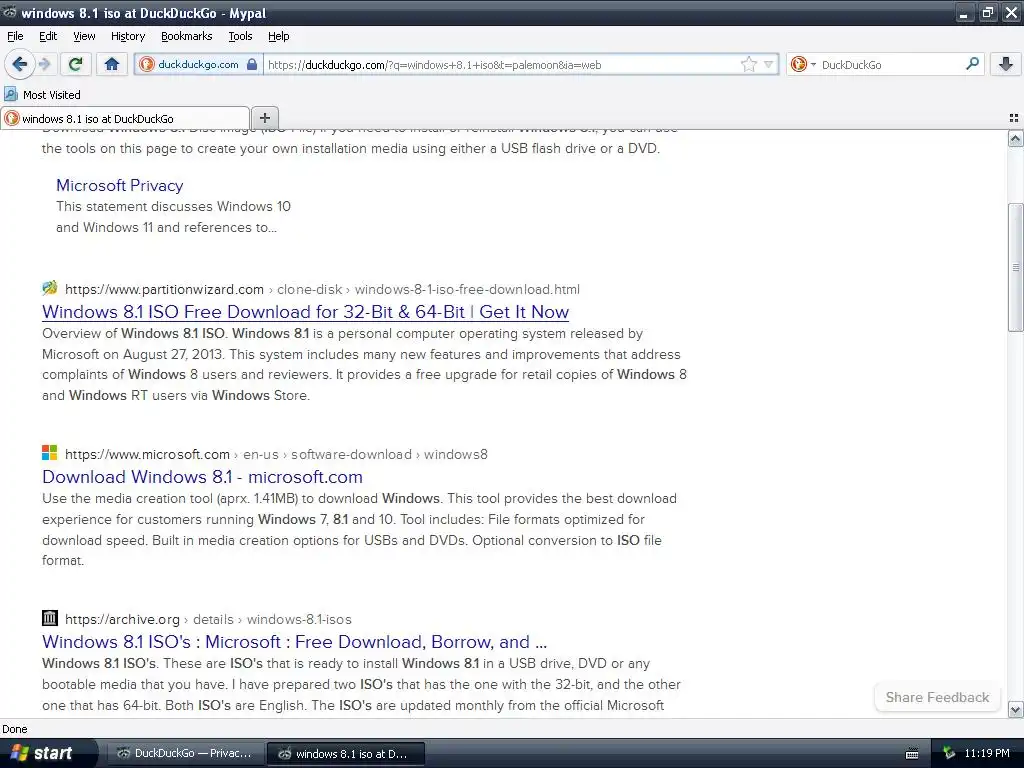Open the Downloads arrow button
Screen dimensions: 1024x768
coord(1006,64)
